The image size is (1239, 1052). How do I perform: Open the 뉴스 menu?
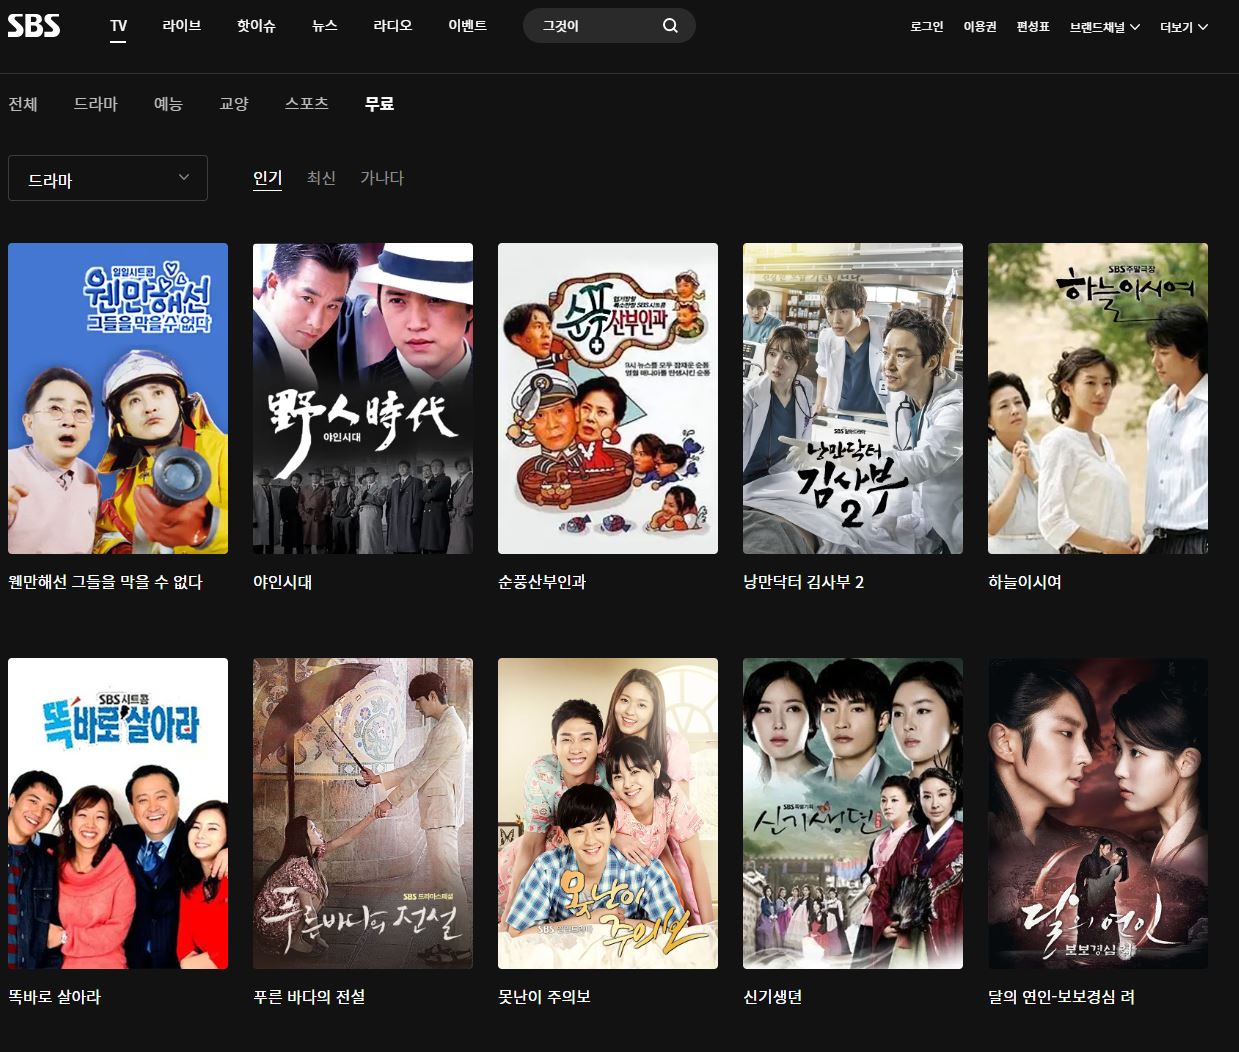[325, 26]
